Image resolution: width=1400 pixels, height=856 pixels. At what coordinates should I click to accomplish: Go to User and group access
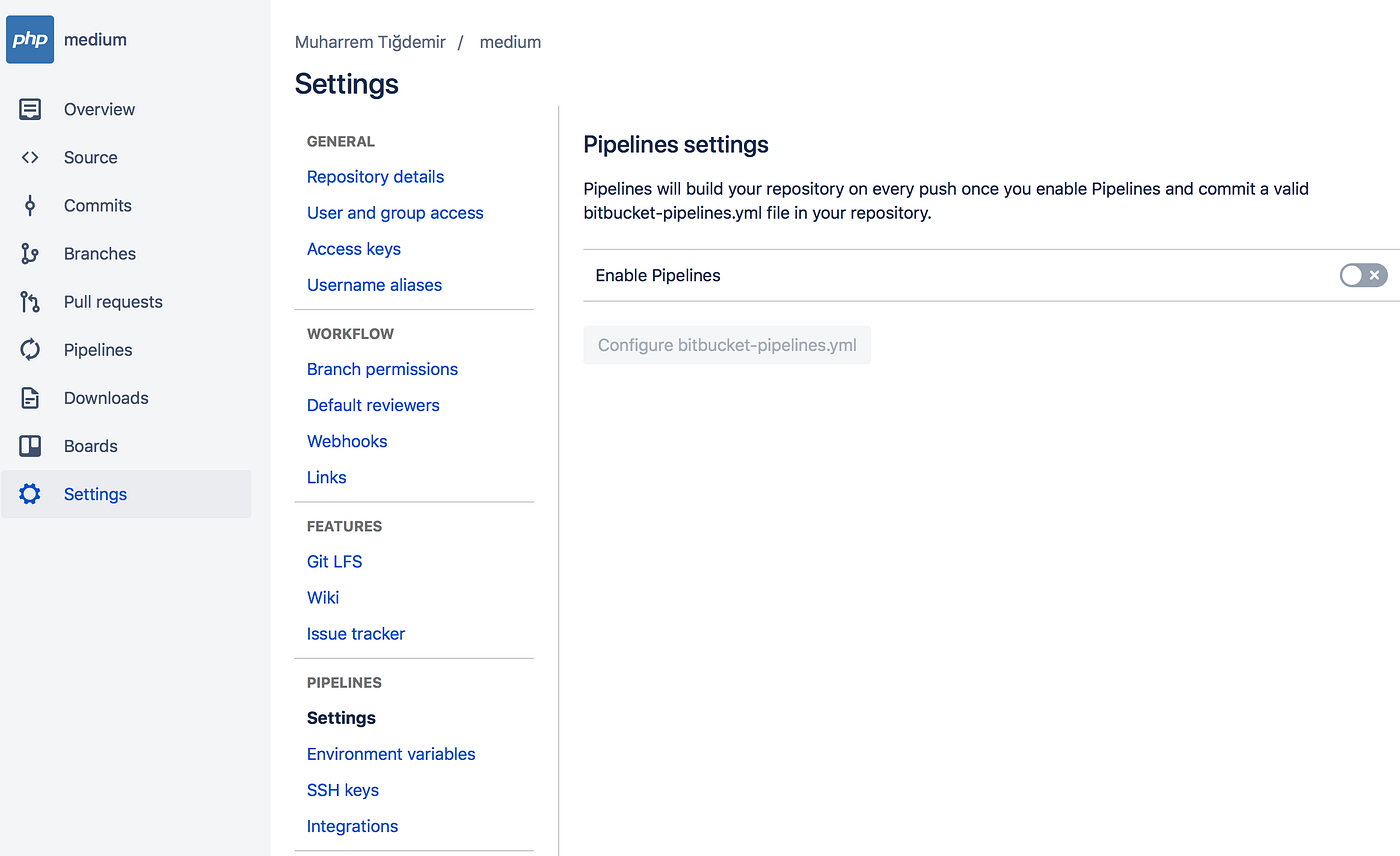click(x=395, y=213)
